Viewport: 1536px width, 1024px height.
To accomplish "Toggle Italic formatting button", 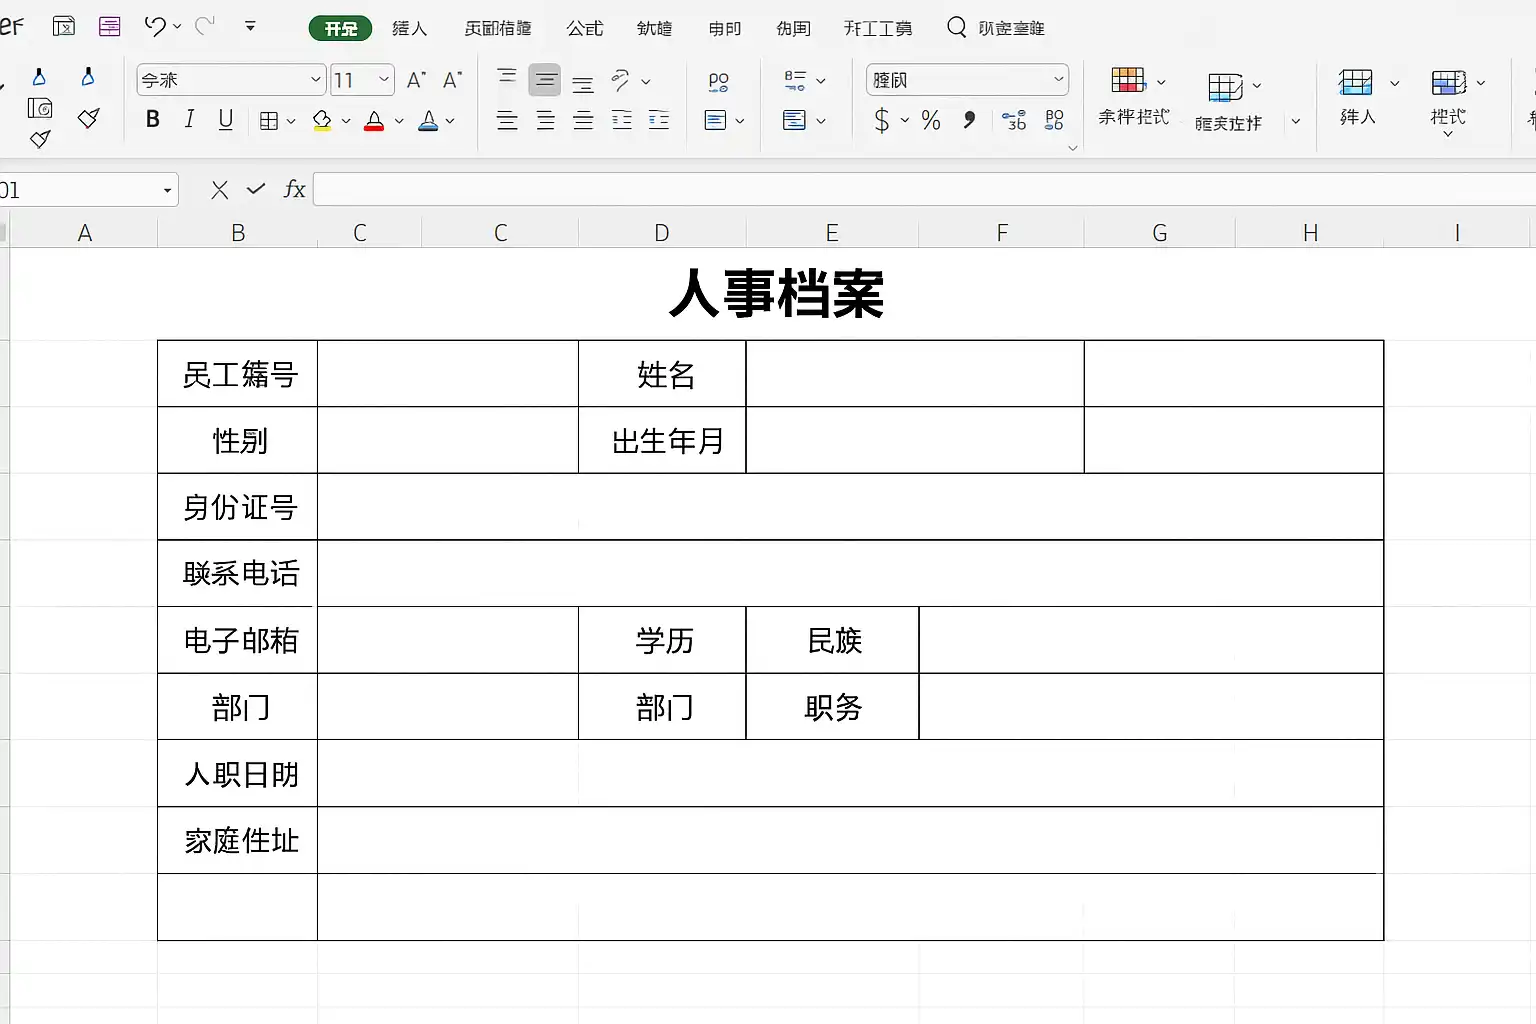I will coord(189,120).
